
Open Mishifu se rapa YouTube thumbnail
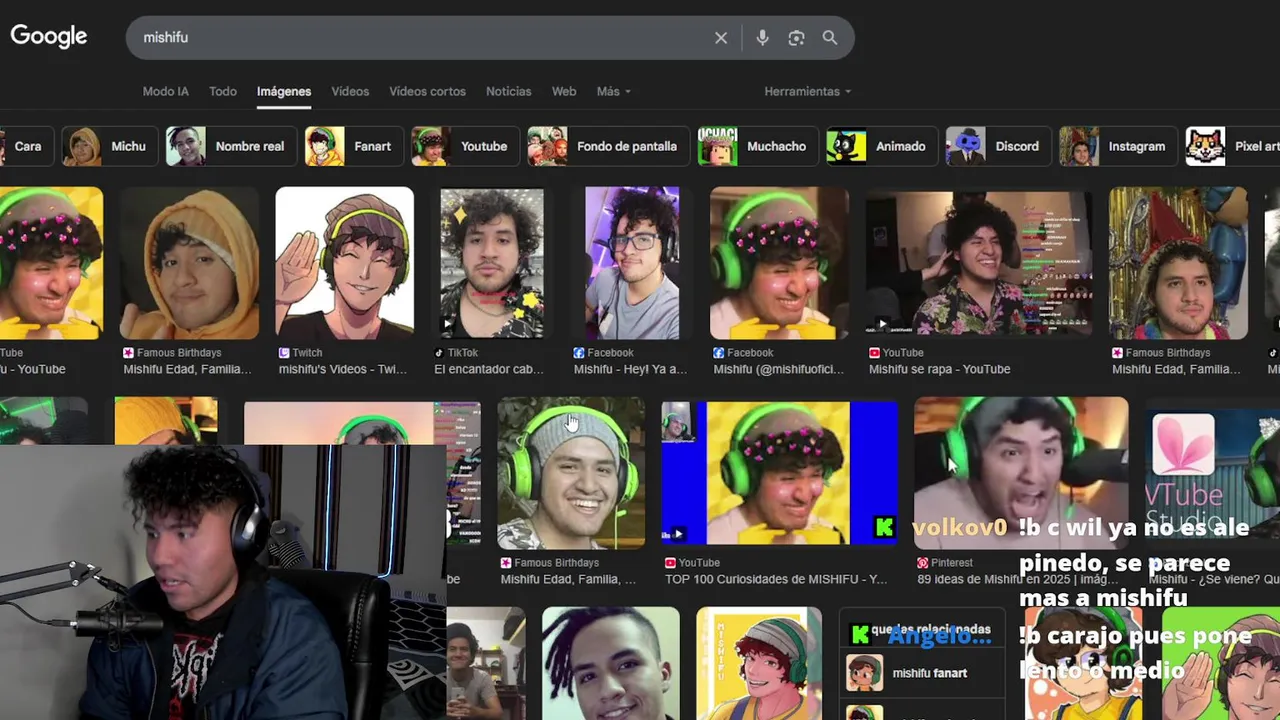[x=979, y=263]
